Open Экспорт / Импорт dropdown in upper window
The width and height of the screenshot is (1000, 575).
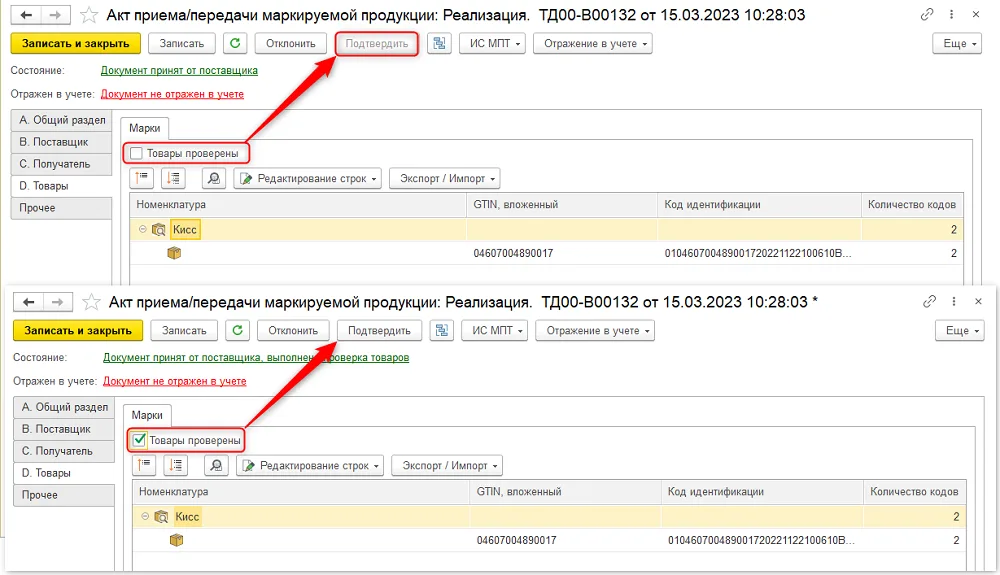(x=445, y=178)
